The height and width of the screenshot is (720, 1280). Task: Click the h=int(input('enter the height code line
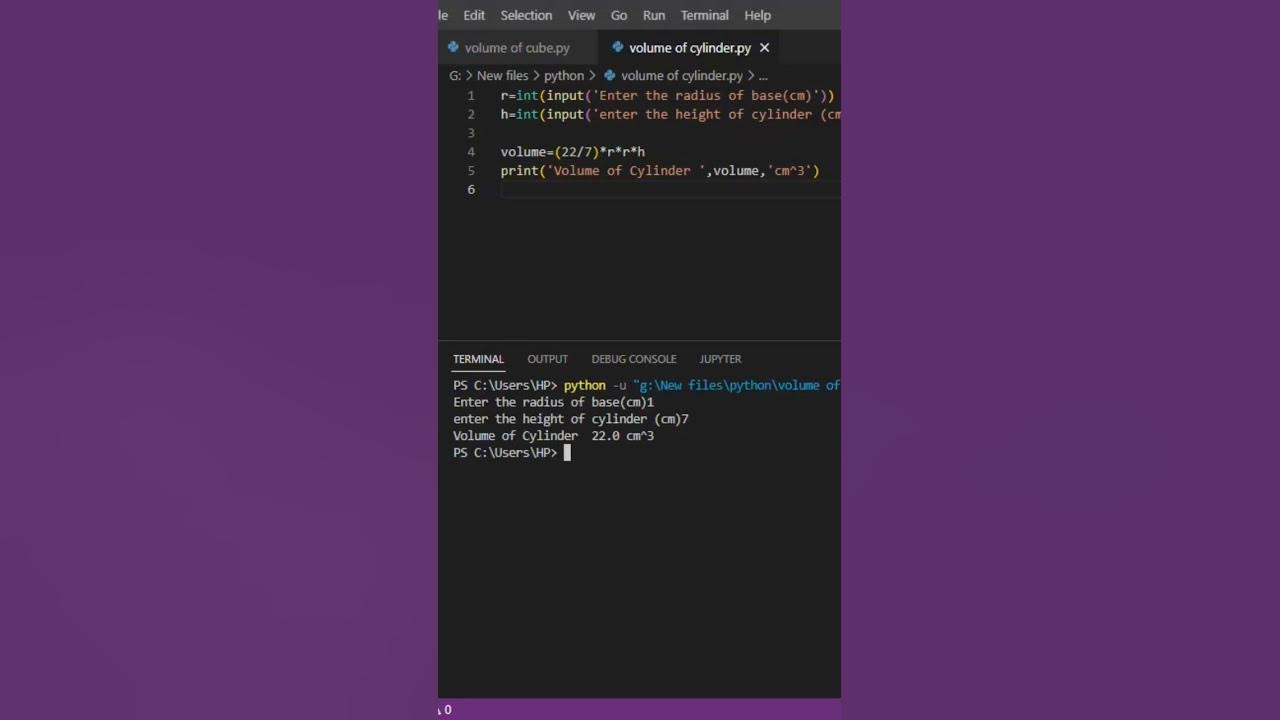click(670, 115)
